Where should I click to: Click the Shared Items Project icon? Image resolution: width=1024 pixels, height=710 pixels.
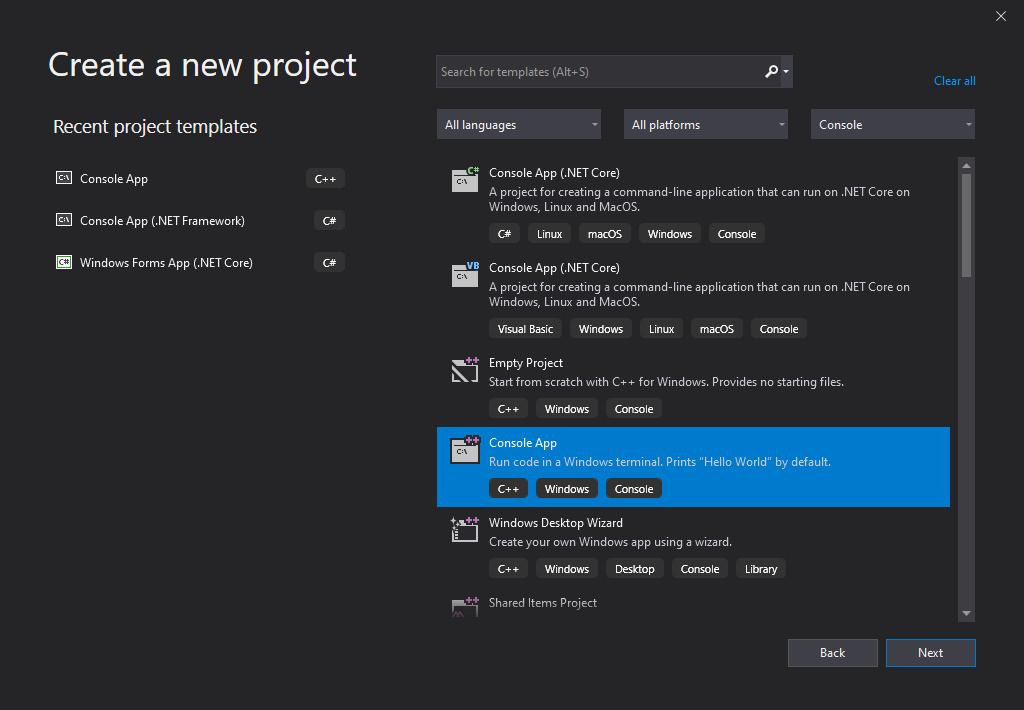[x=465, y=606]
